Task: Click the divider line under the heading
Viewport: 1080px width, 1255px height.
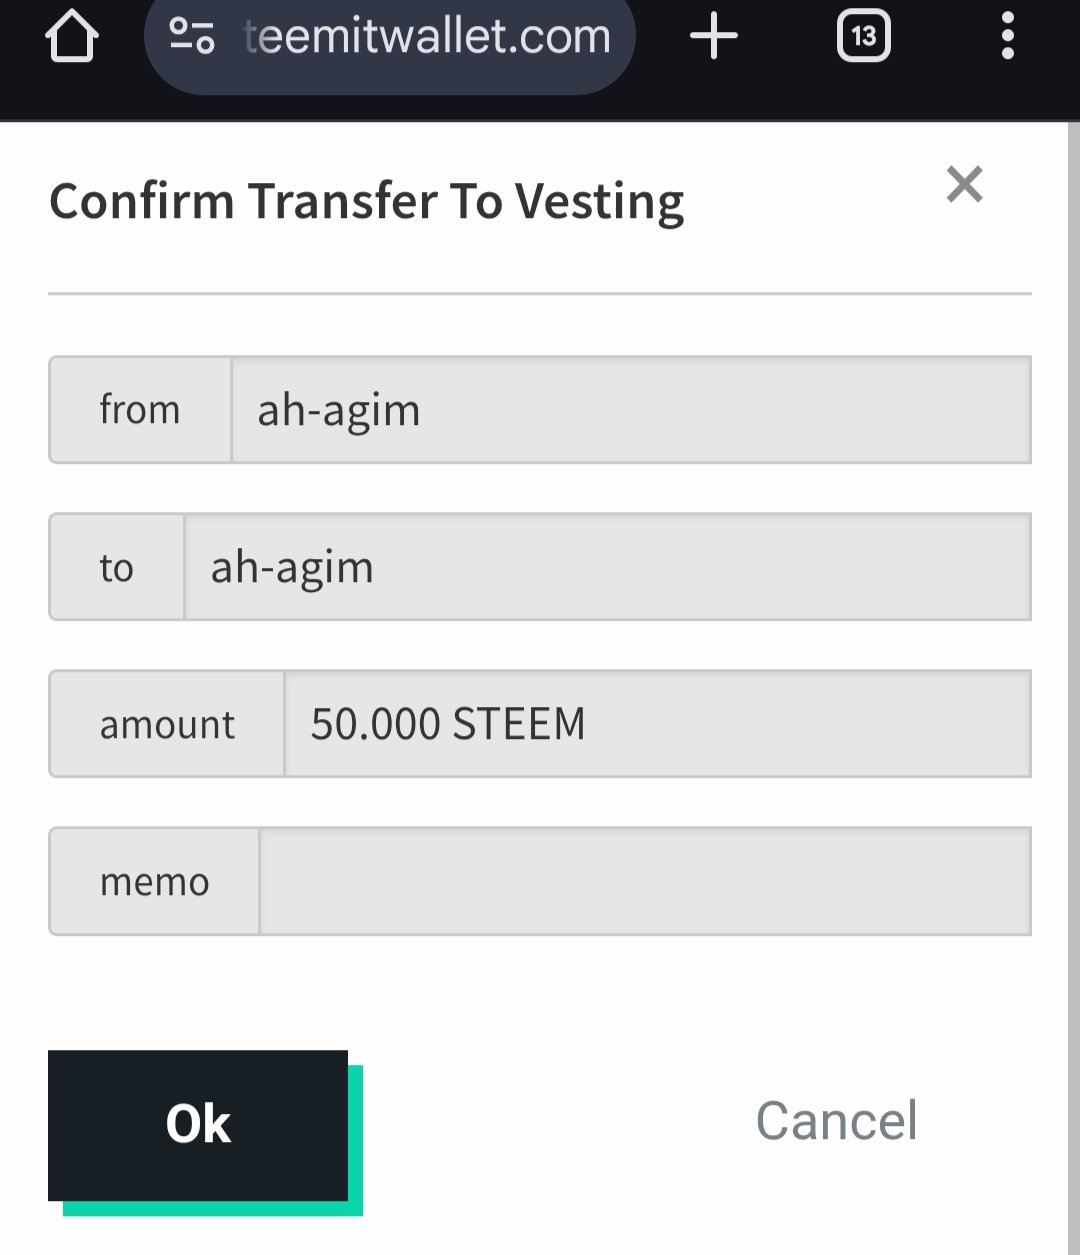Action: (x=540, y=294)
